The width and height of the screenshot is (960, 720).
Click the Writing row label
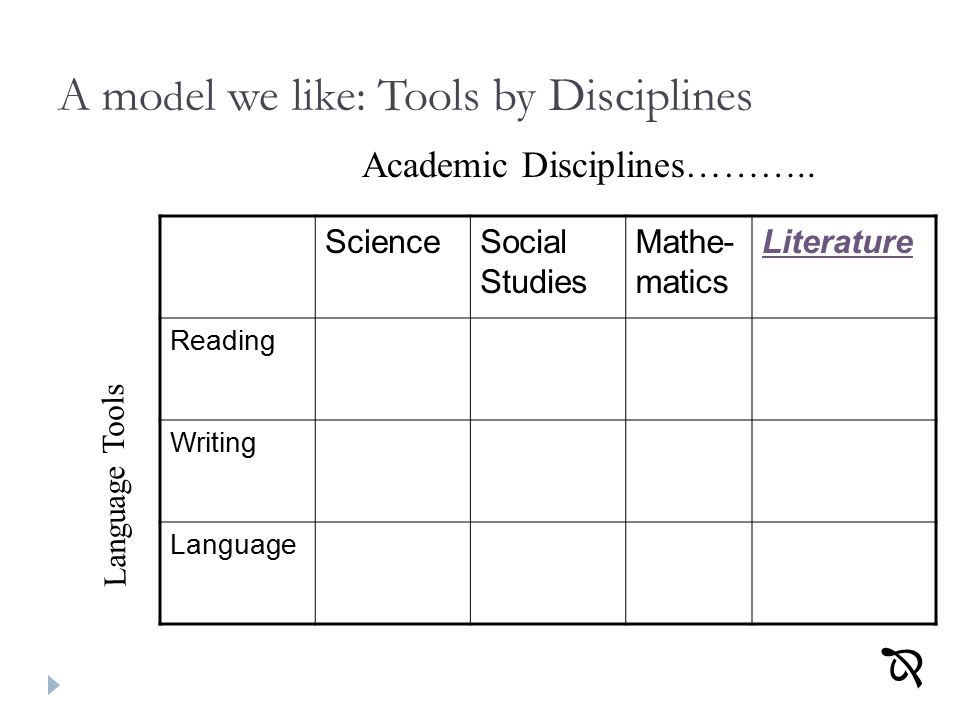click(212, 443)
